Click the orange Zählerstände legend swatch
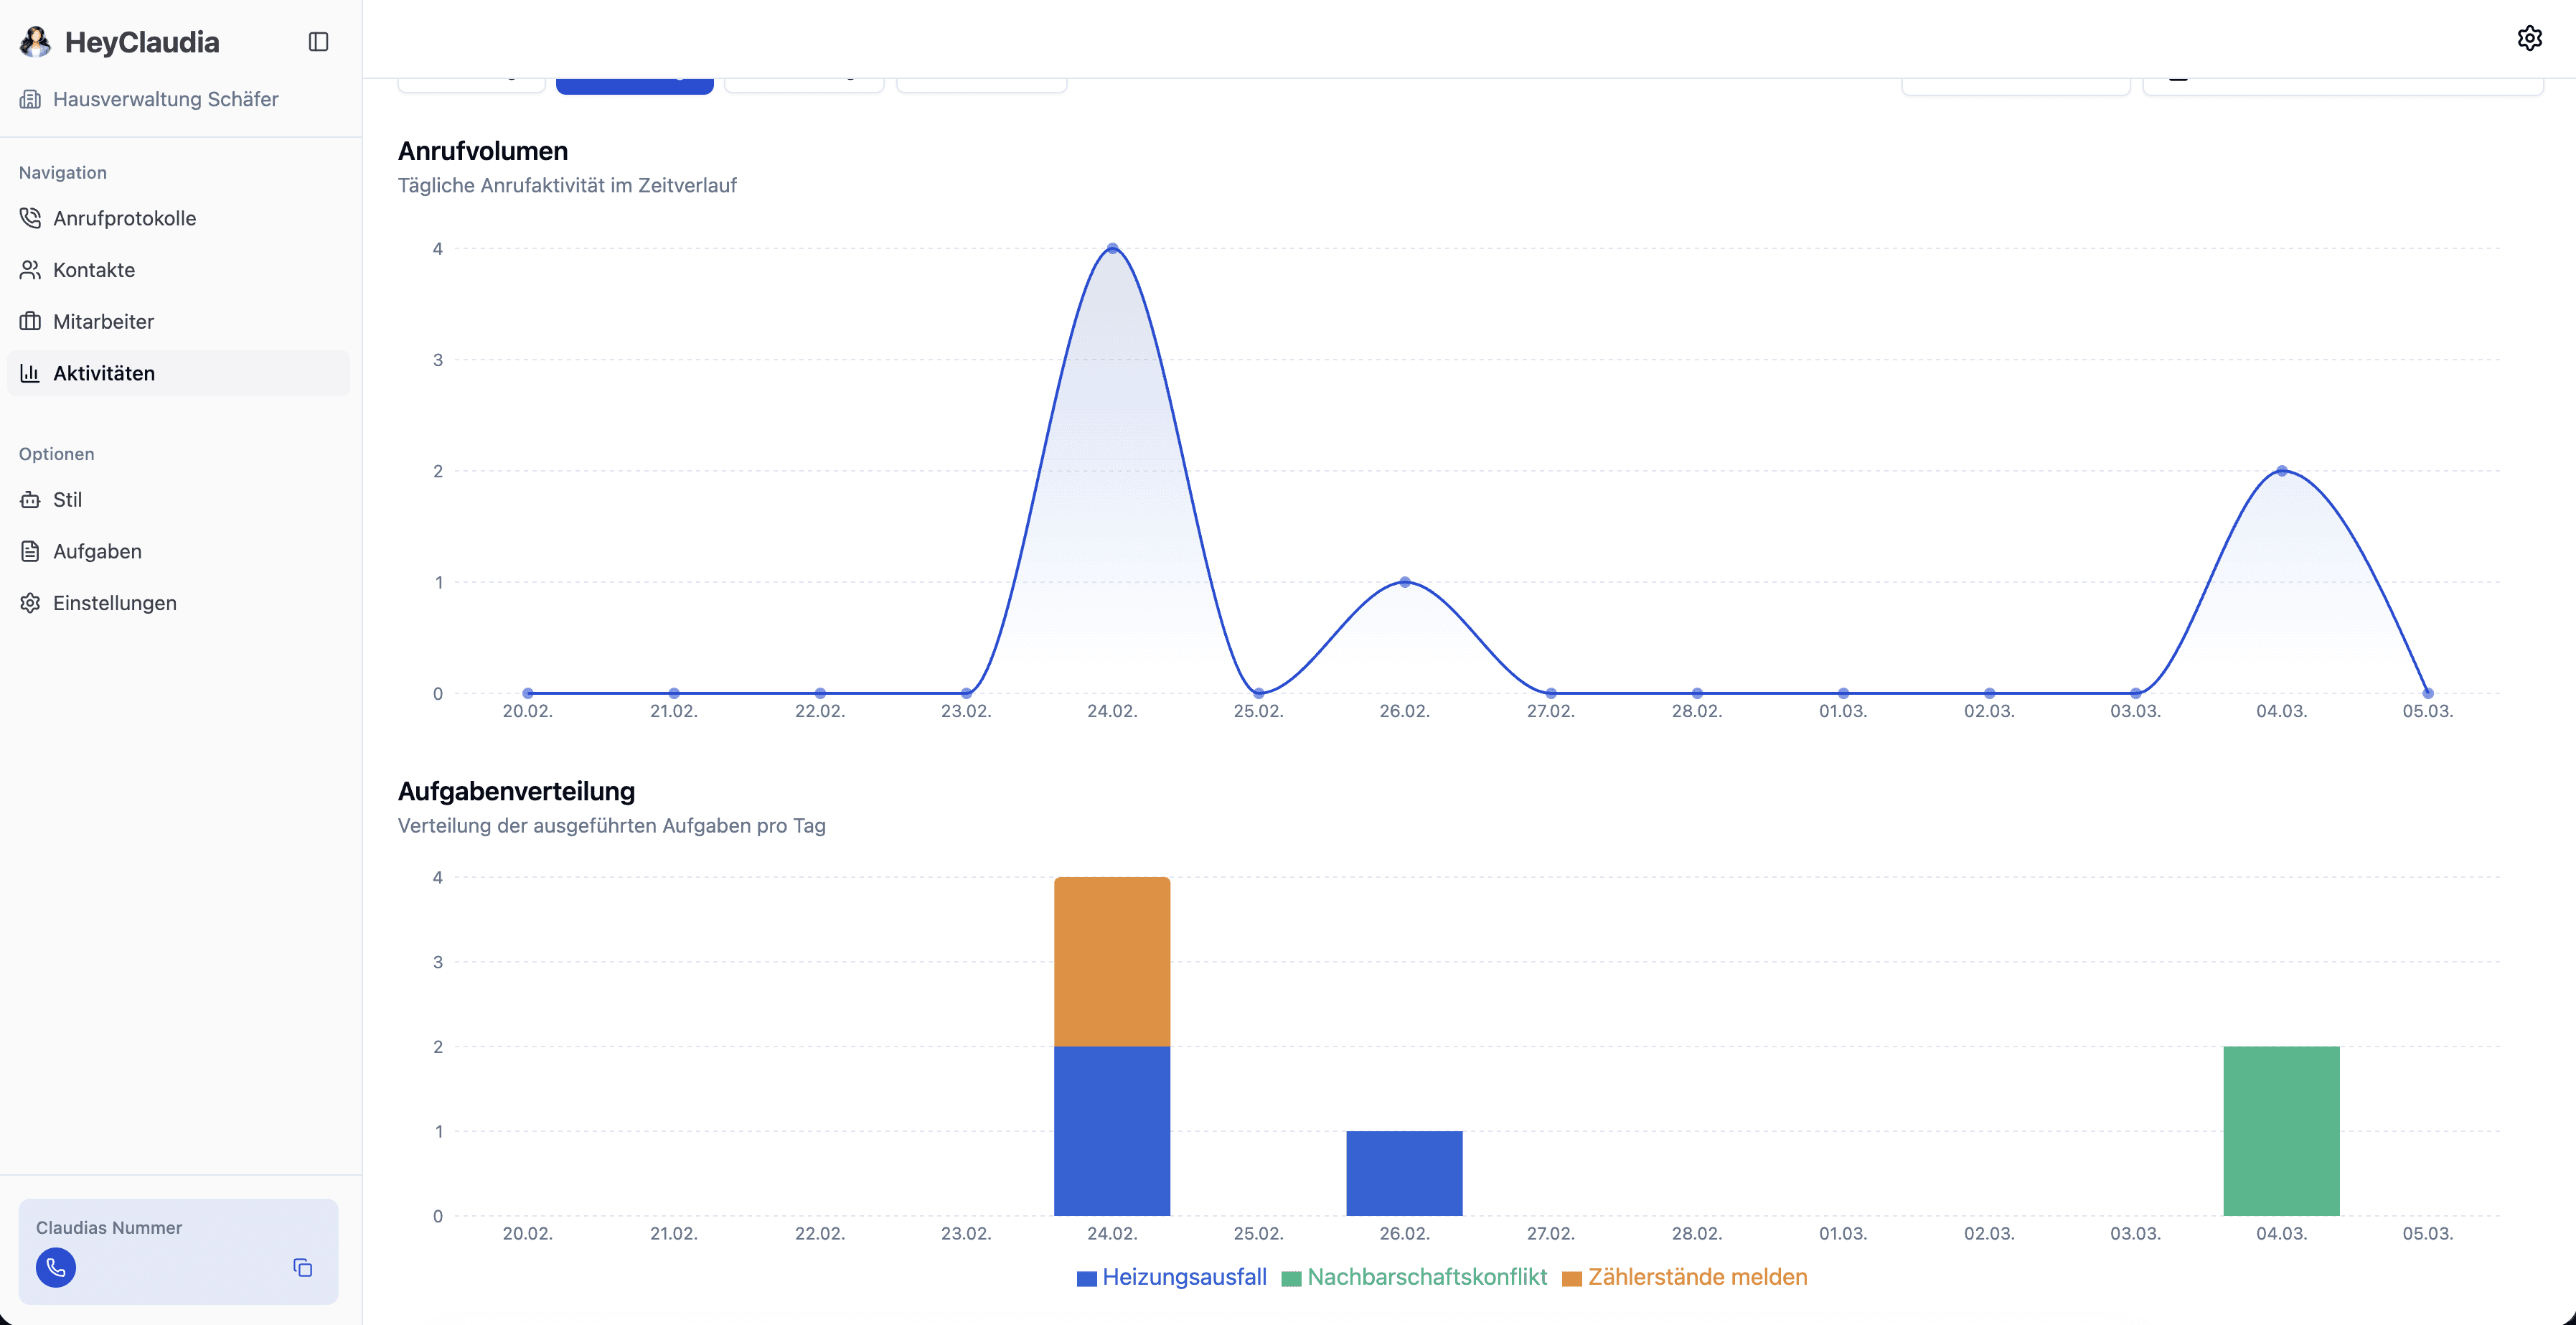This screenshot has height=1325, width=2576. coord(1571,1278)
